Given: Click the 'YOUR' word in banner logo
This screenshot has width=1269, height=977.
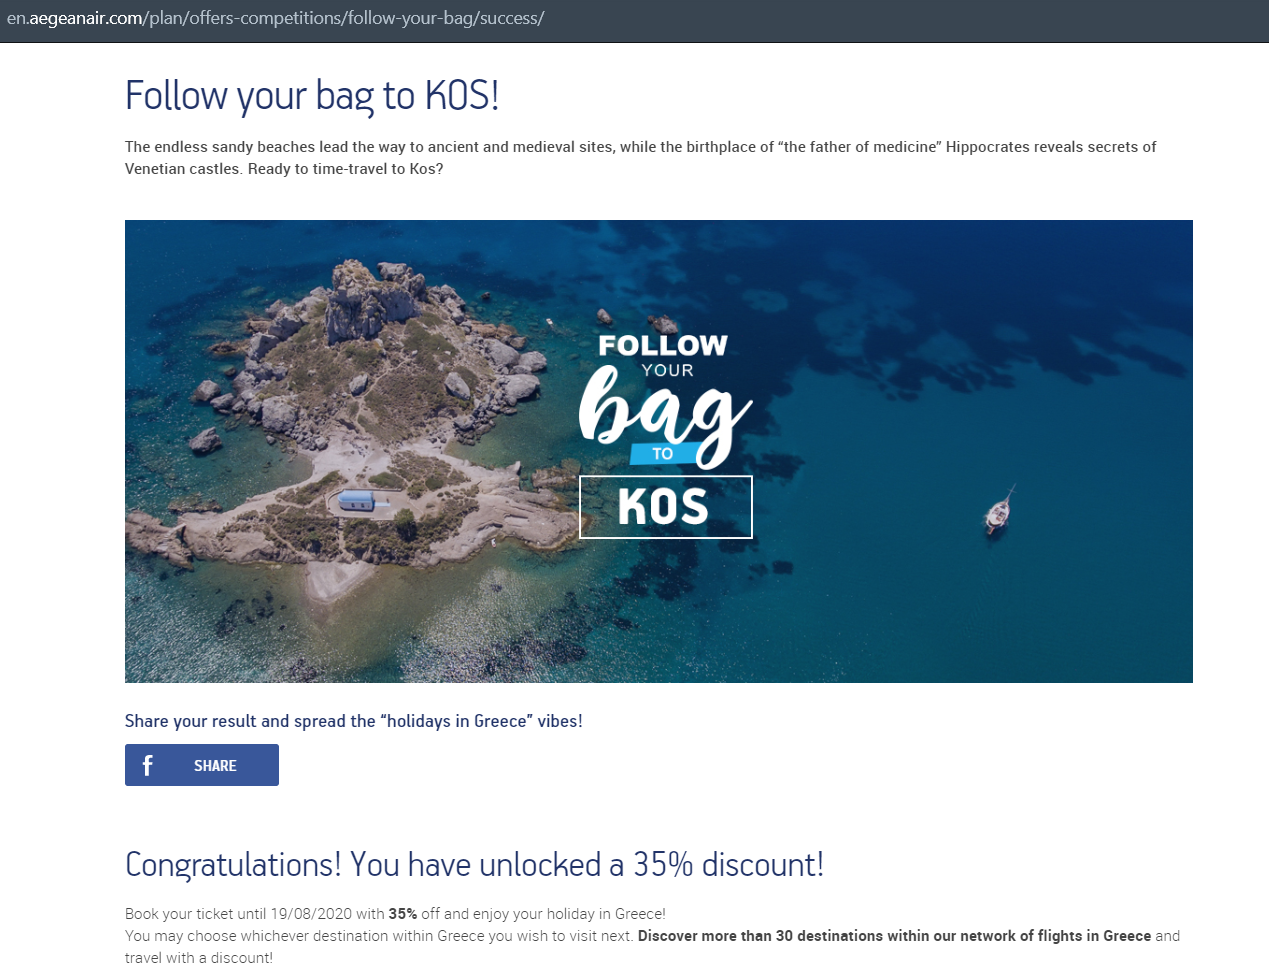Looking at the screenshot, I should tap(668, 370).
